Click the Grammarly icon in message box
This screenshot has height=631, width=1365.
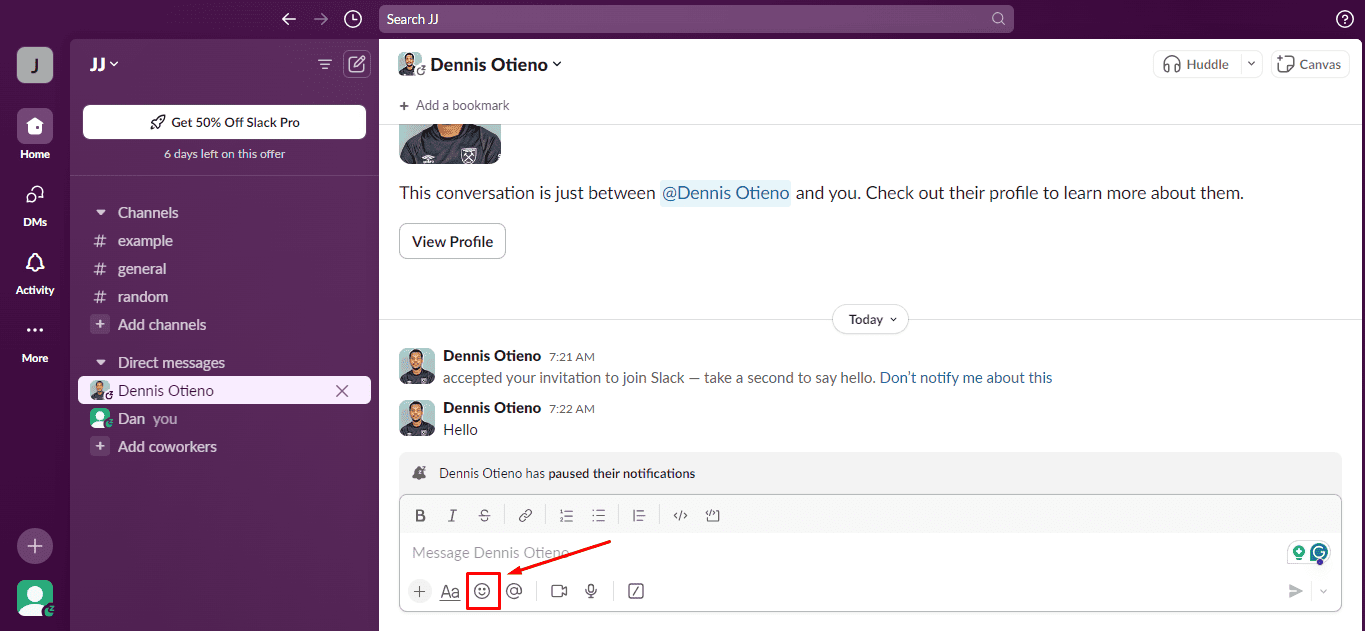coord(1320,552)
